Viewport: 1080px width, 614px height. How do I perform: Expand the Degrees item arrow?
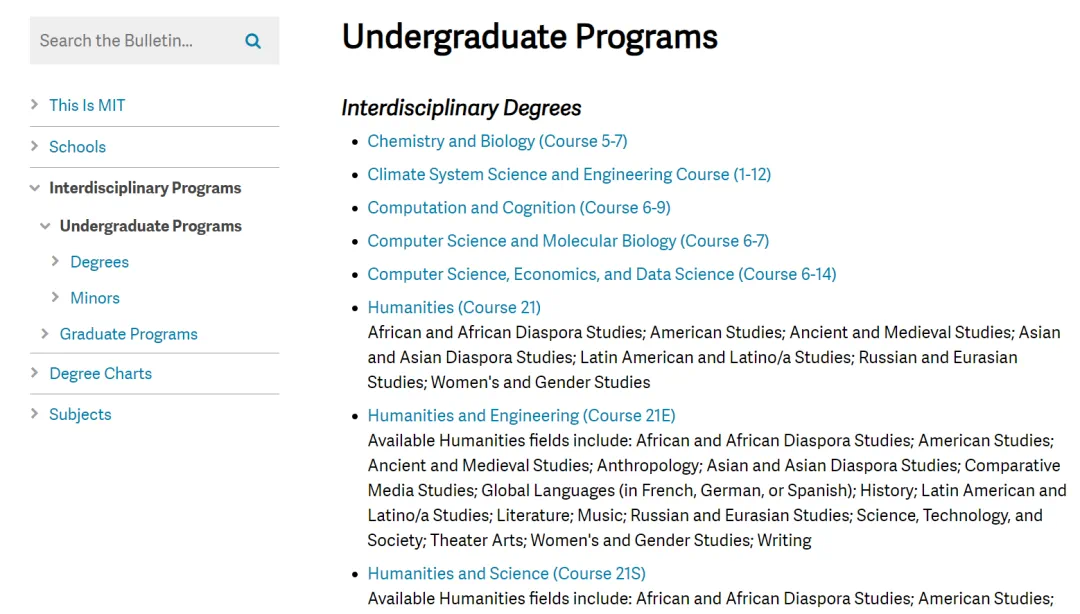(55, 261)
